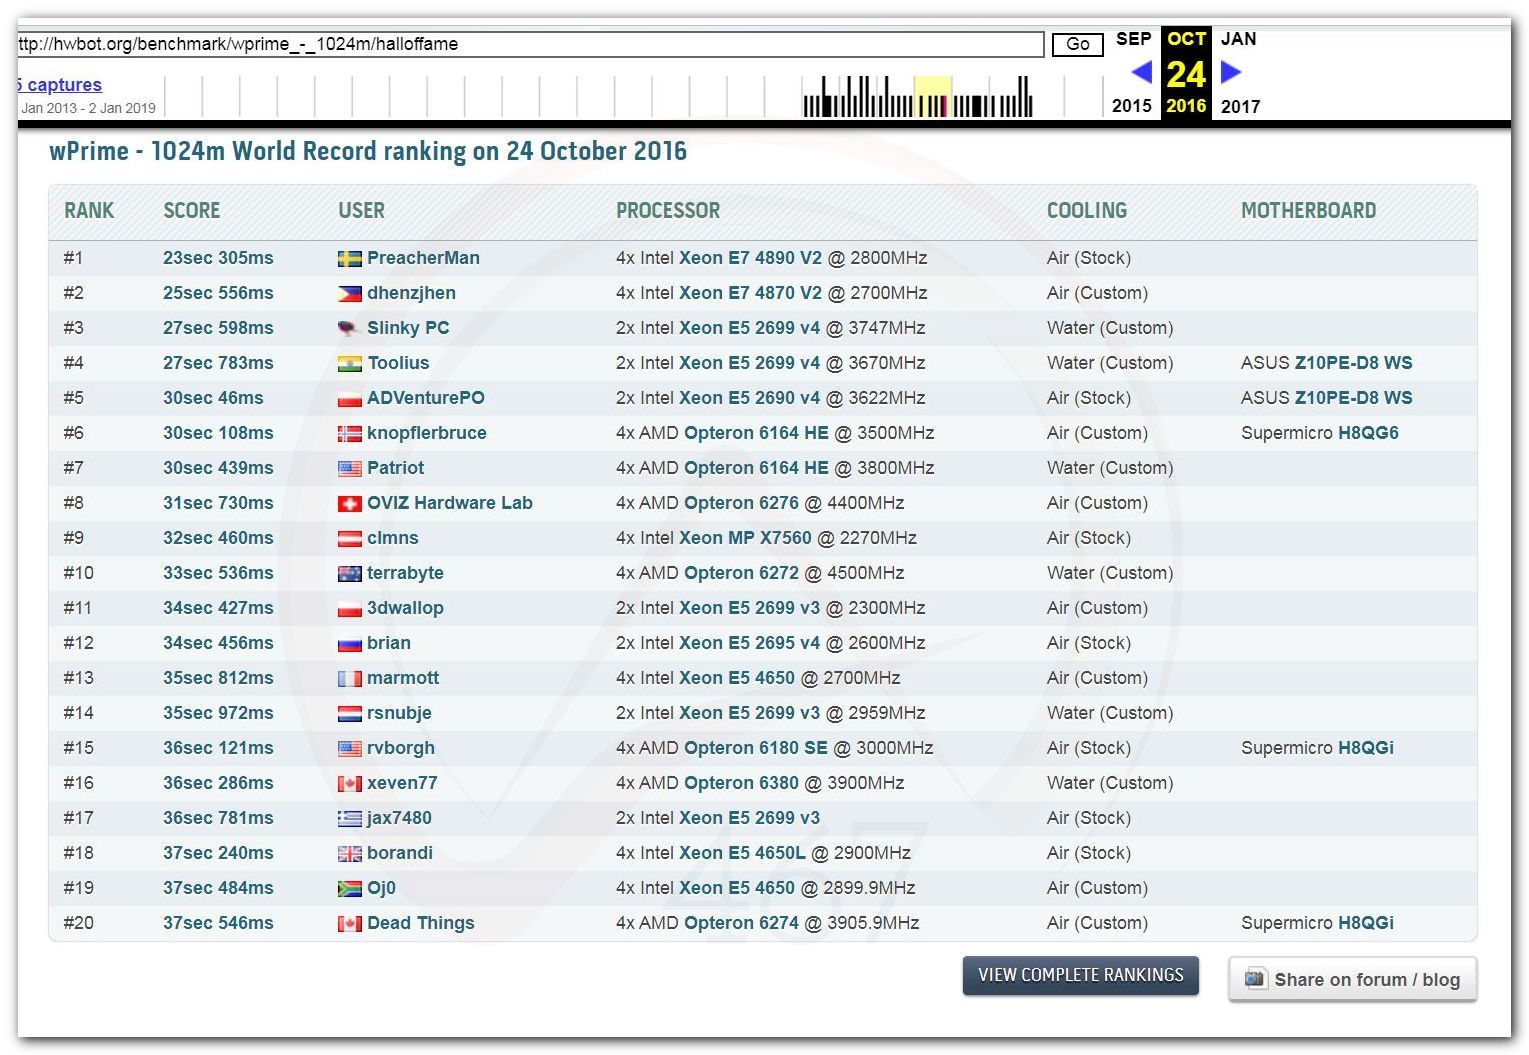
Task: Click the Philippines flag next to dhenzjhen
Action: 349,294
